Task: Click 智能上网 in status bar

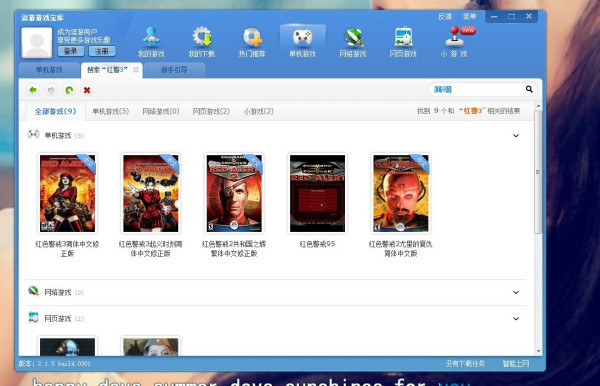Action: click(516, 363)
